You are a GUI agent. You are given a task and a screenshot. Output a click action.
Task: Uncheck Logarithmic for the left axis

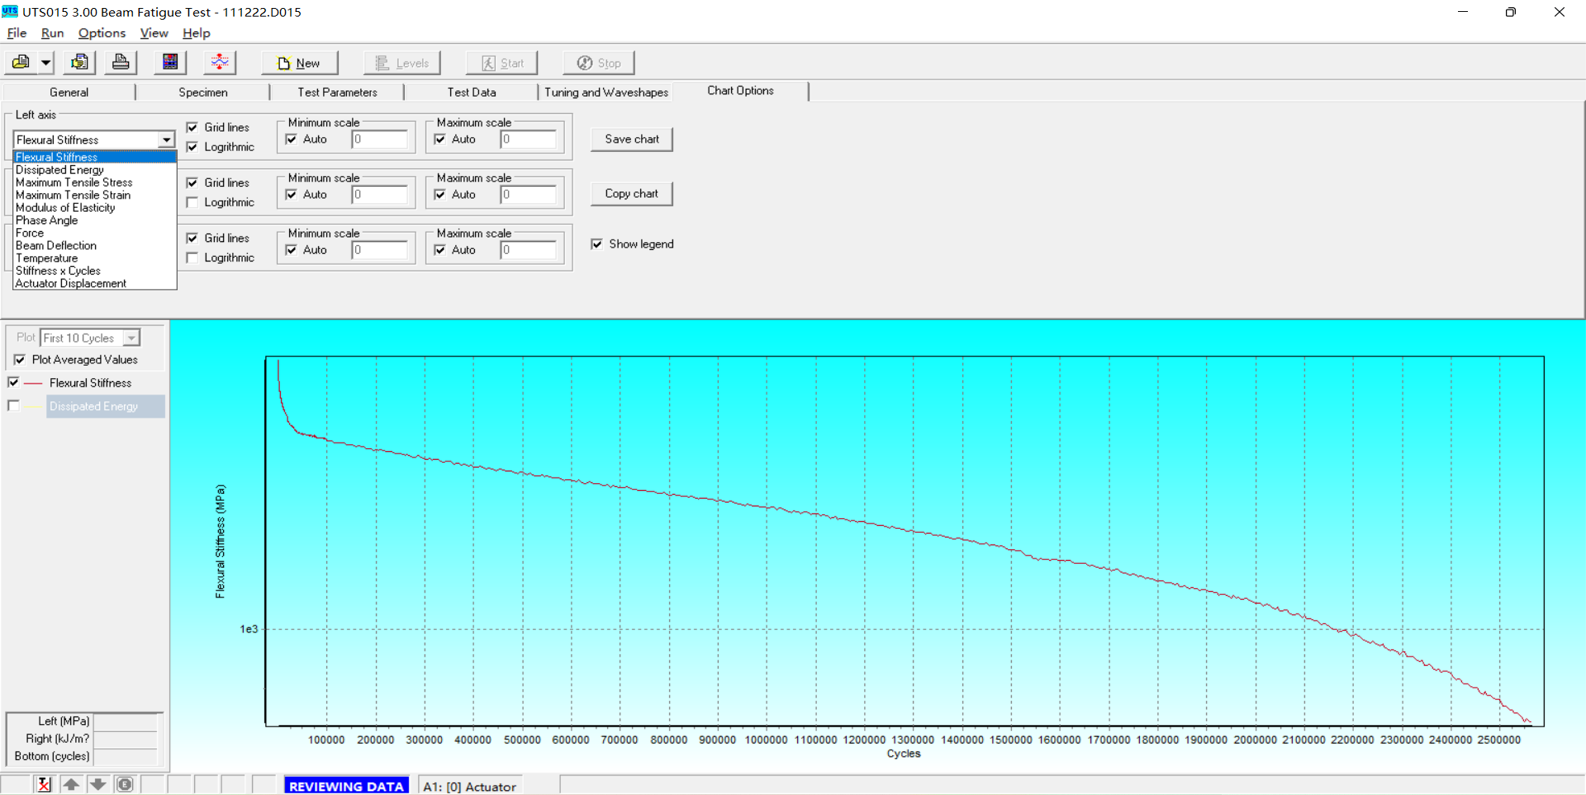click(x=193, y=147)
